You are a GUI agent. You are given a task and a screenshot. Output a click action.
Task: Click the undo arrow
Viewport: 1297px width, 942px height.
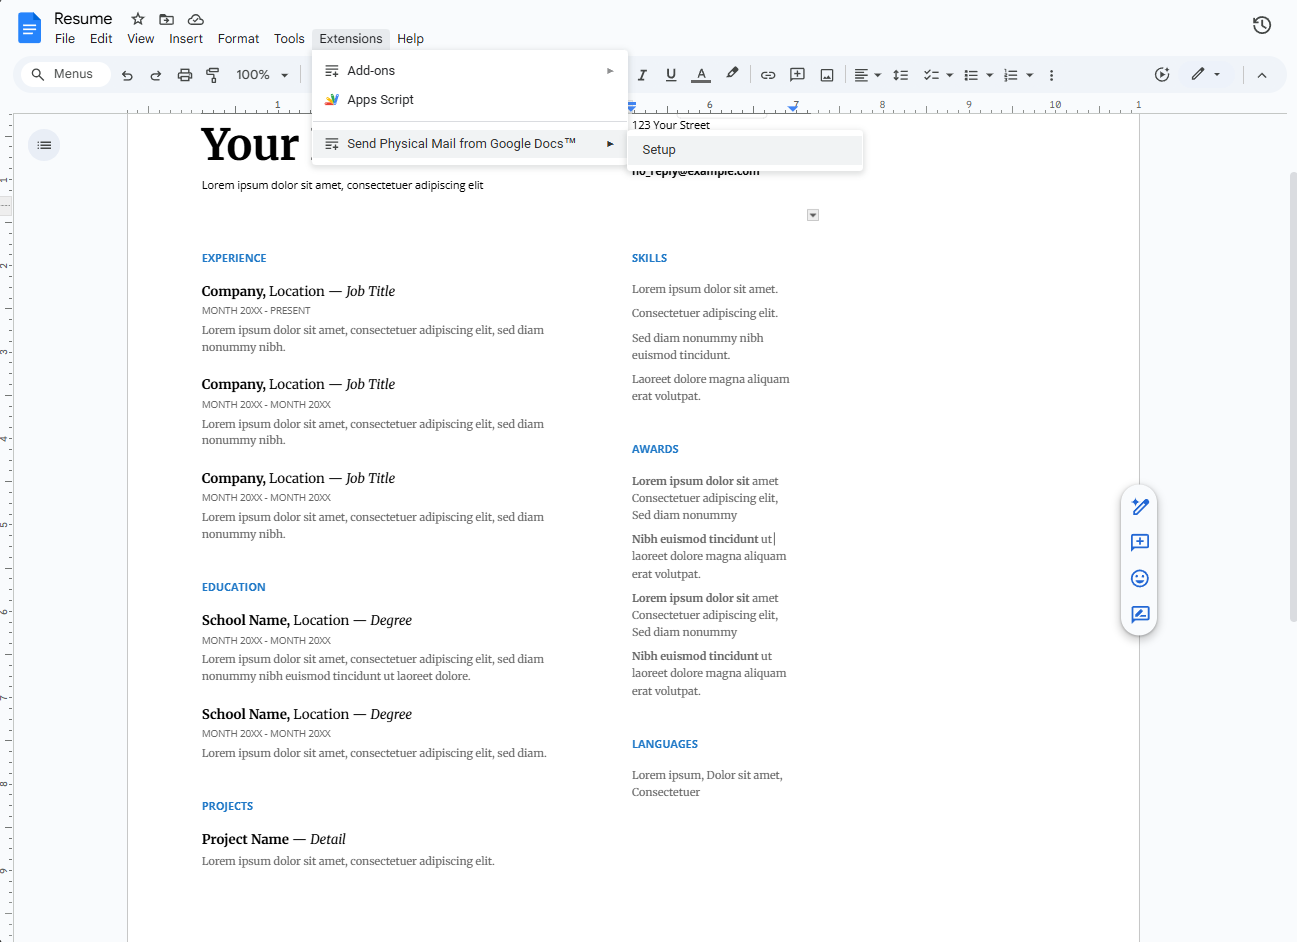pyautogui.click(x=127, y=75)
